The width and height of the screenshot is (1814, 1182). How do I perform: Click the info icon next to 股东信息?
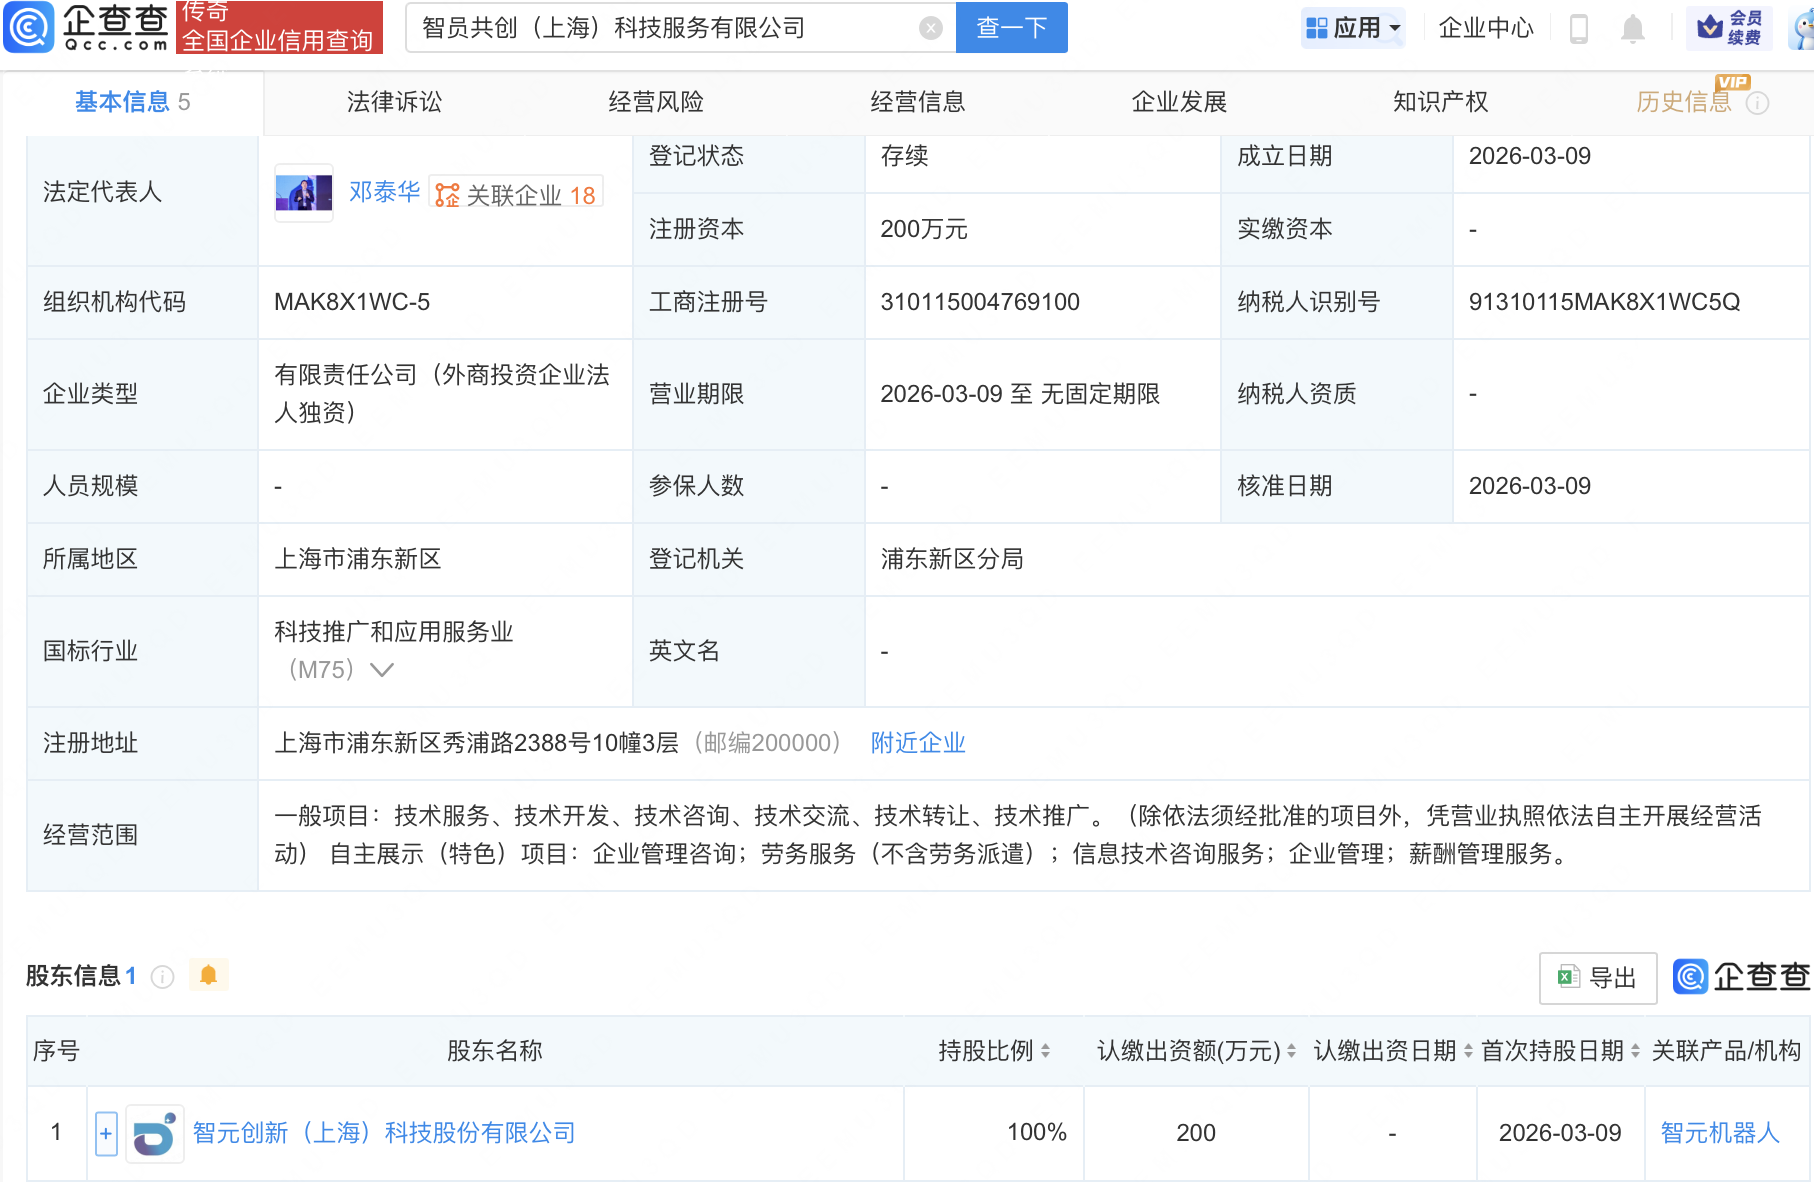click(x=162, y=977)
